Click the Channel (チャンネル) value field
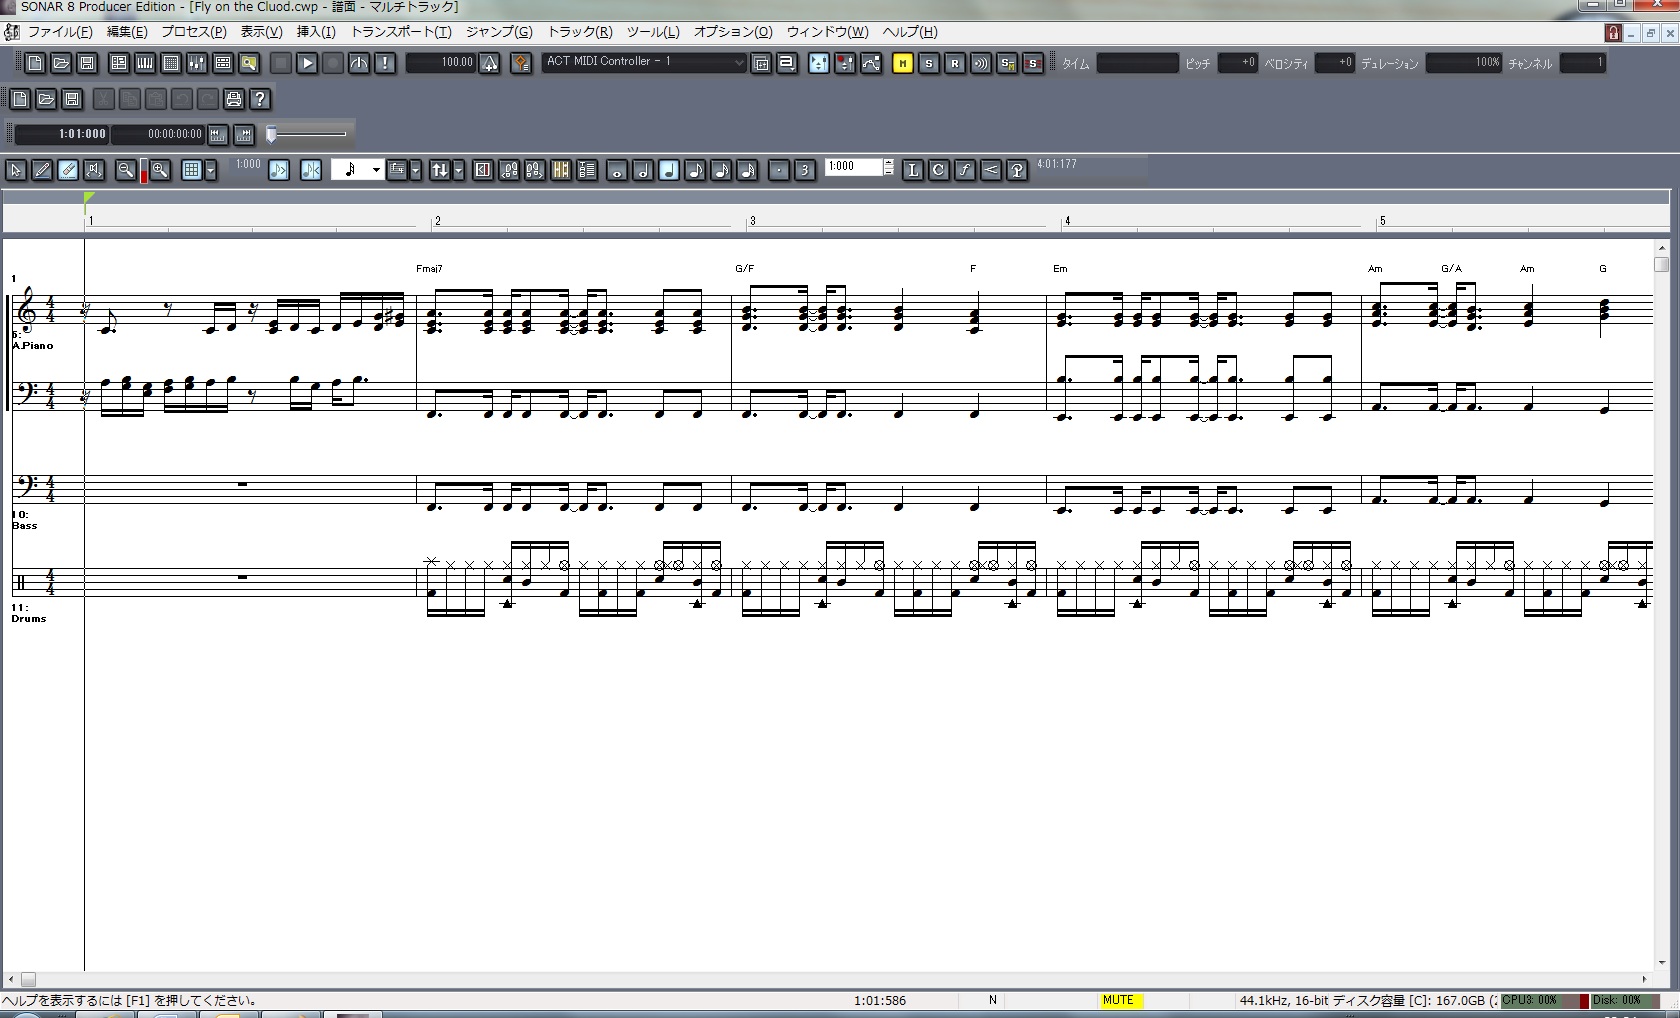 click(1583, 63)
